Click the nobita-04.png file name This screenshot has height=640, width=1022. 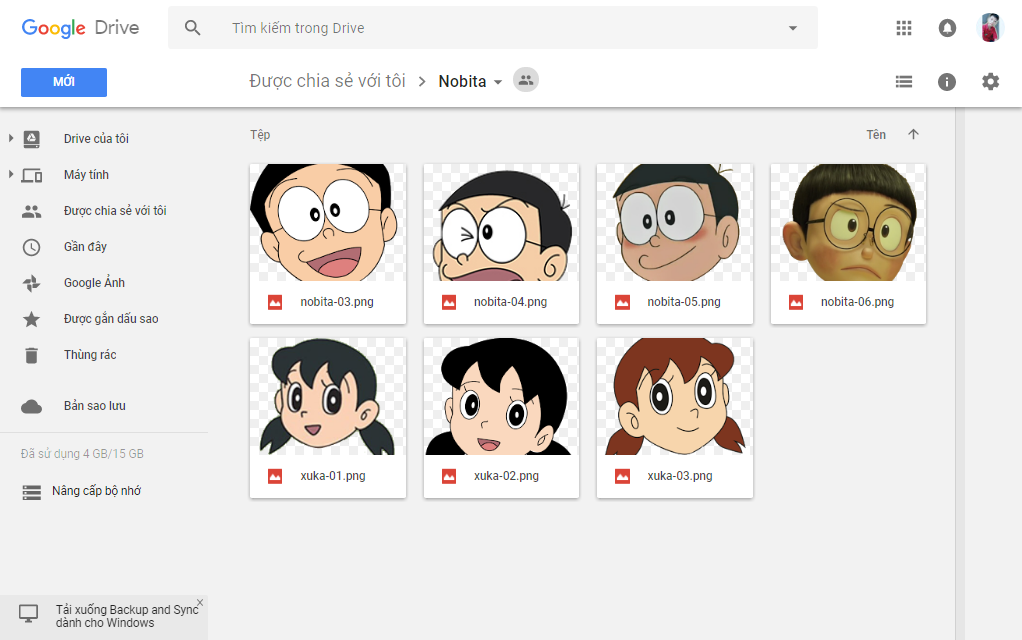coord(510,302)
